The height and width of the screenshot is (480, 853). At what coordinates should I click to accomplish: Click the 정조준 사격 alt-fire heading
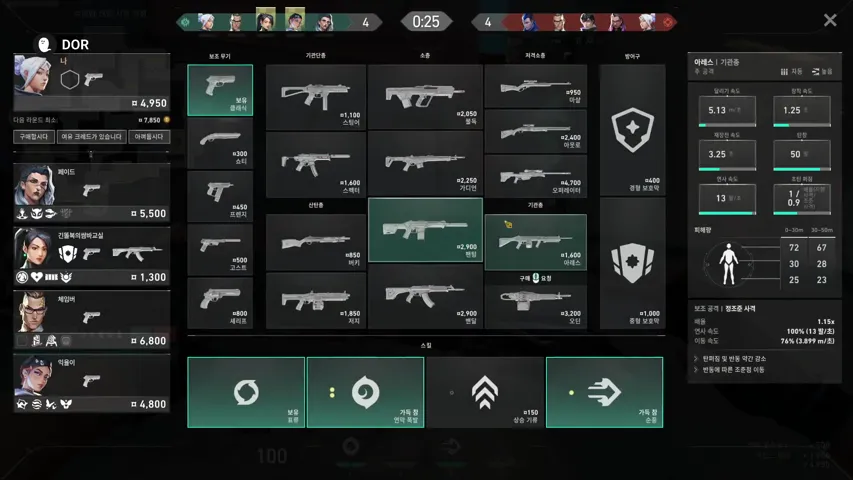coord(740,309)
